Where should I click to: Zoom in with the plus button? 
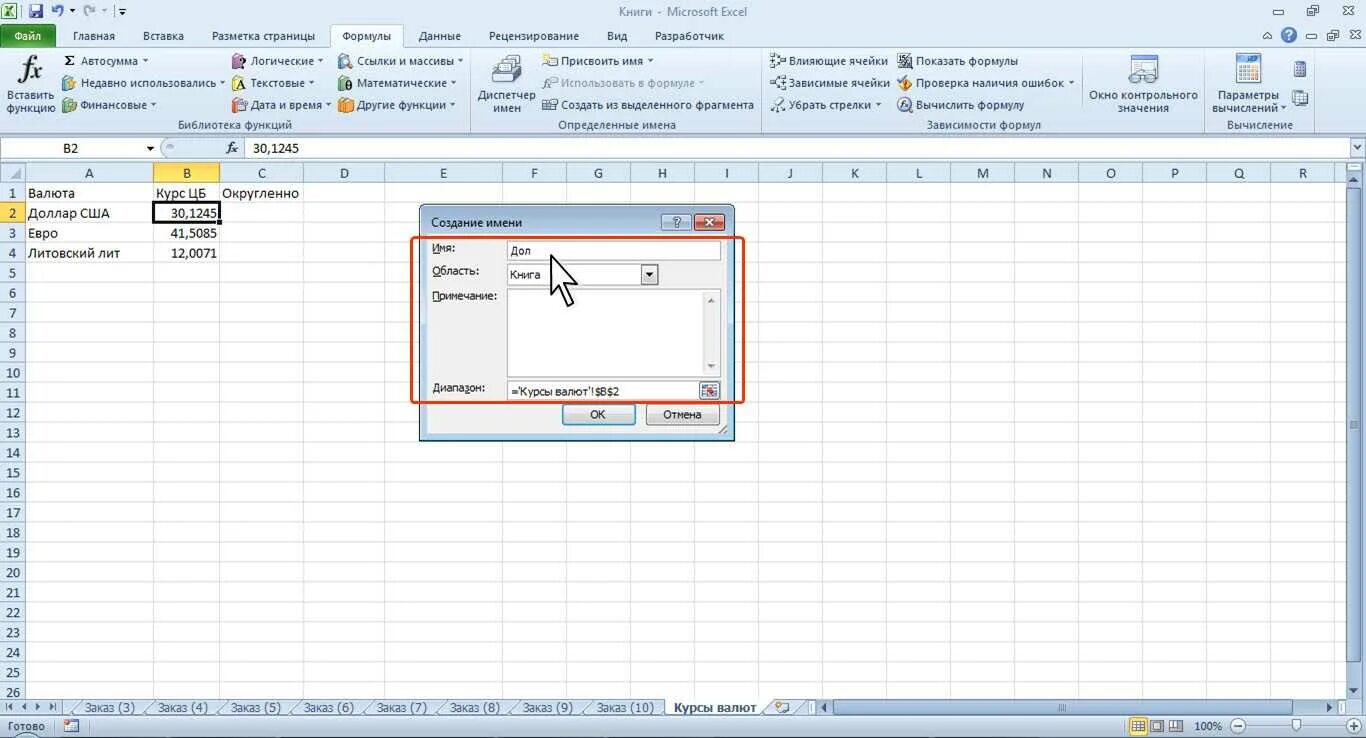(1355, 726)
